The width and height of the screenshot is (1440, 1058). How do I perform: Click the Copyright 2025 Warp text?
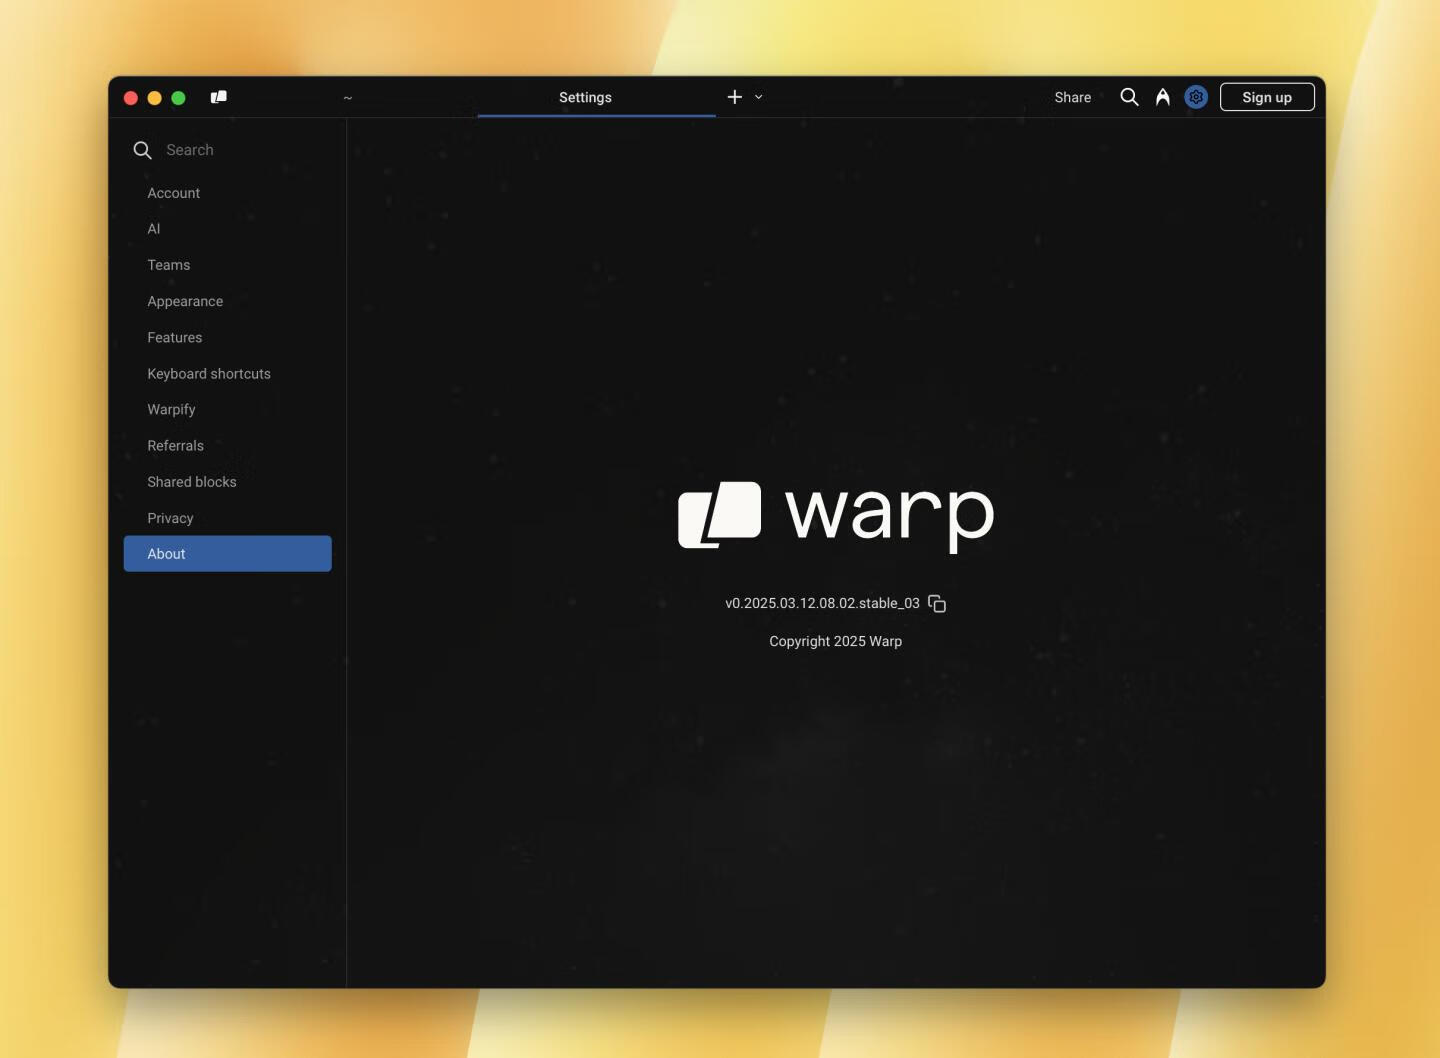[x=835, y=641]
